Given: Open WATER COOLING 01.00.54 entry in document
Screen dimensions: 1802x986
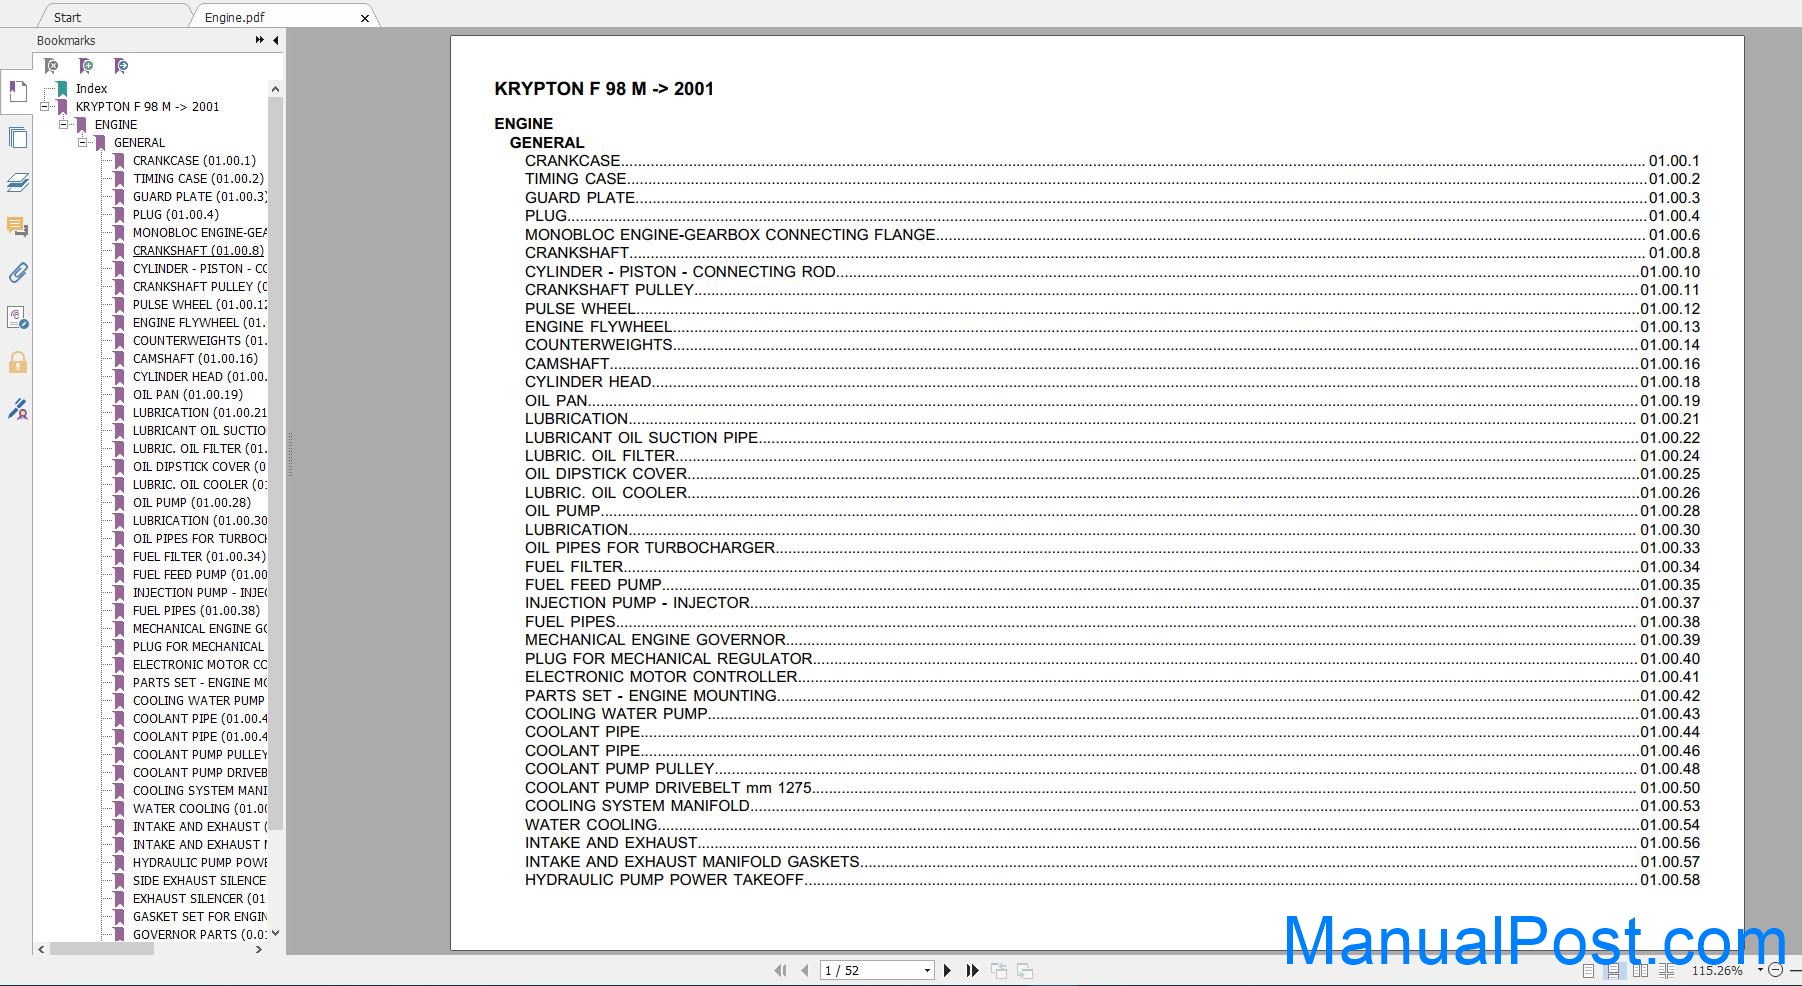Looking at the screenshot, I should pyautogui.click(x=1112, y=824).
